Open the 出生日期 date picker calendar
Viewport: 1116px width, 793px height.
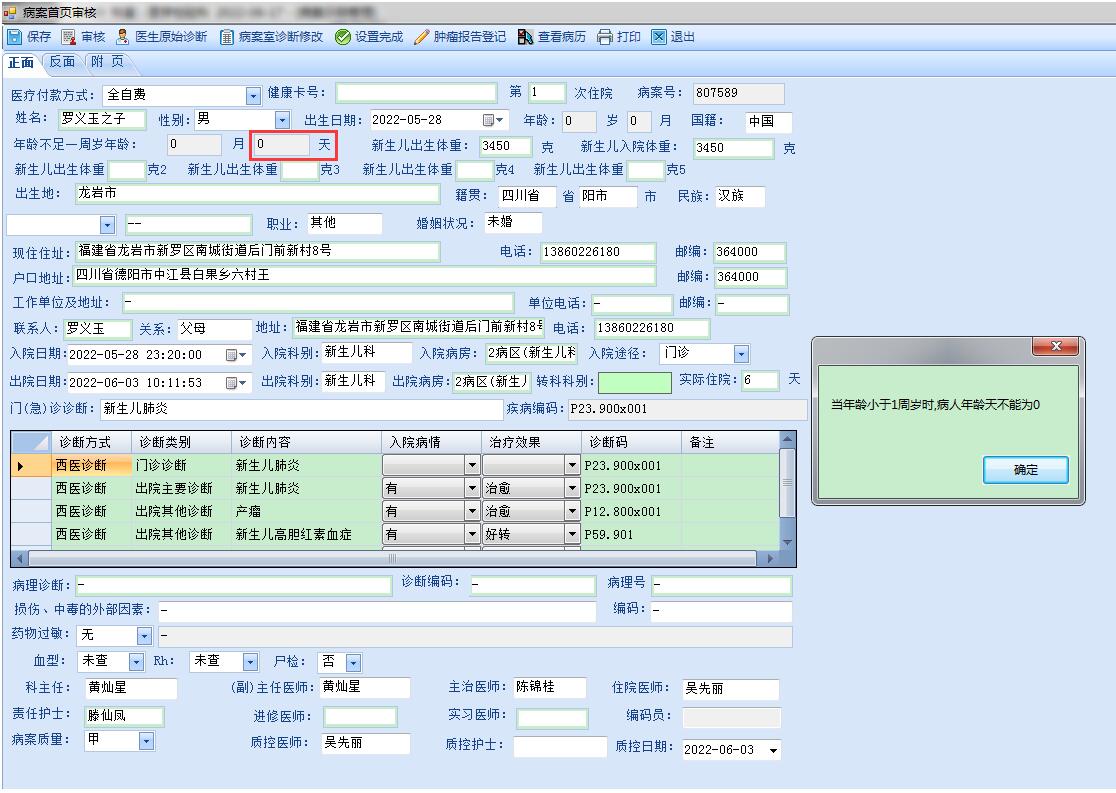click(494, 120)
